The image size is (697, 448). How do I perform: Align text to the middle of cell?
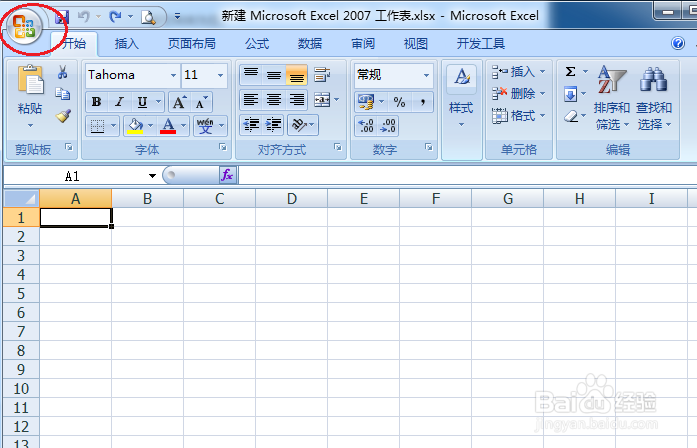coord(274,75)
